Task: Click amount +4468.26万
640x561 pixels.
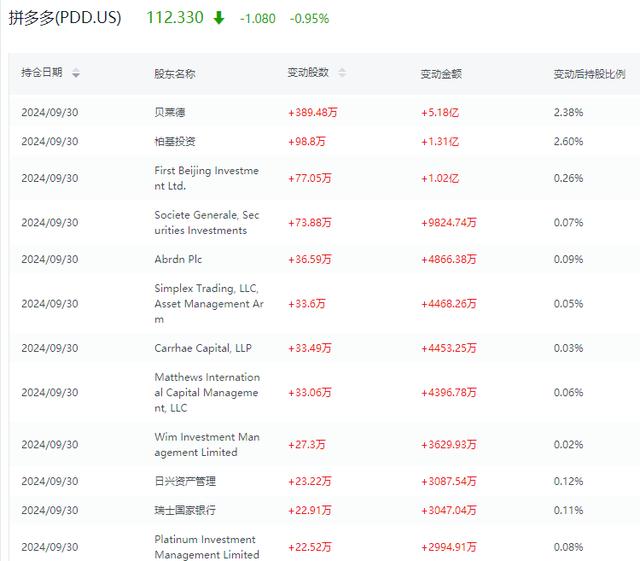Action: click(449, 304)
